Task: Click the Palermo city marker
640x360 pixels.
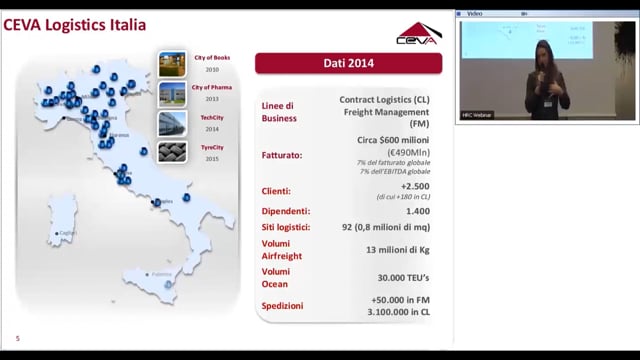Action: pyautogui.click(x=147, y=275)
